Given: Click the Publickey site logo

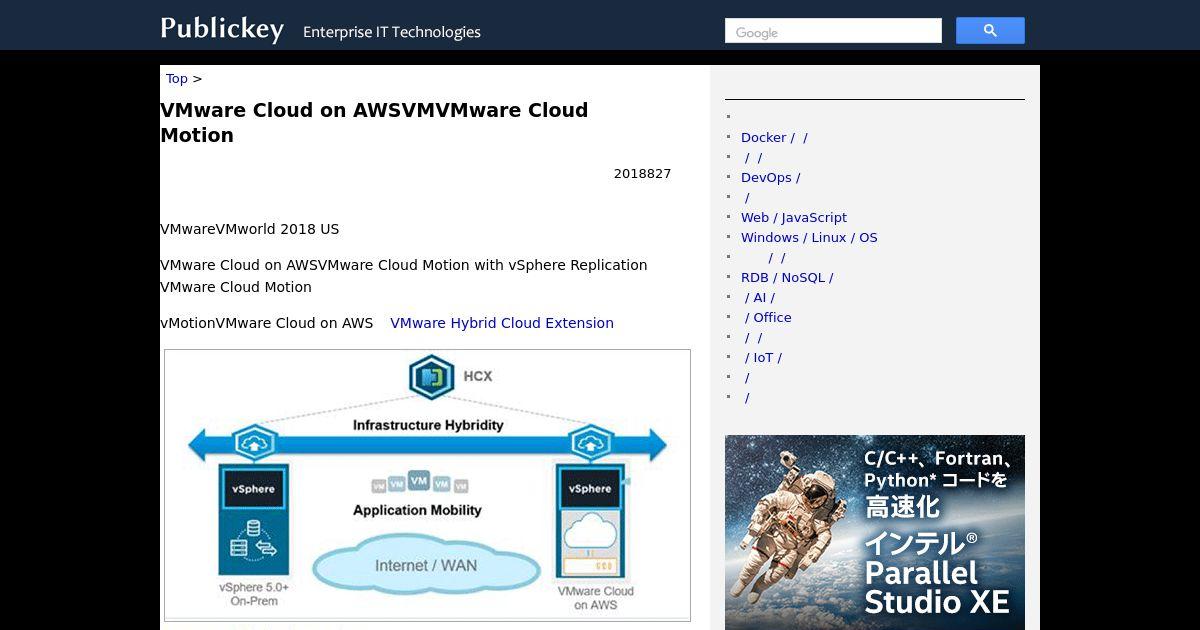Looking at the screenshot, I should click(x=222, y=29).
